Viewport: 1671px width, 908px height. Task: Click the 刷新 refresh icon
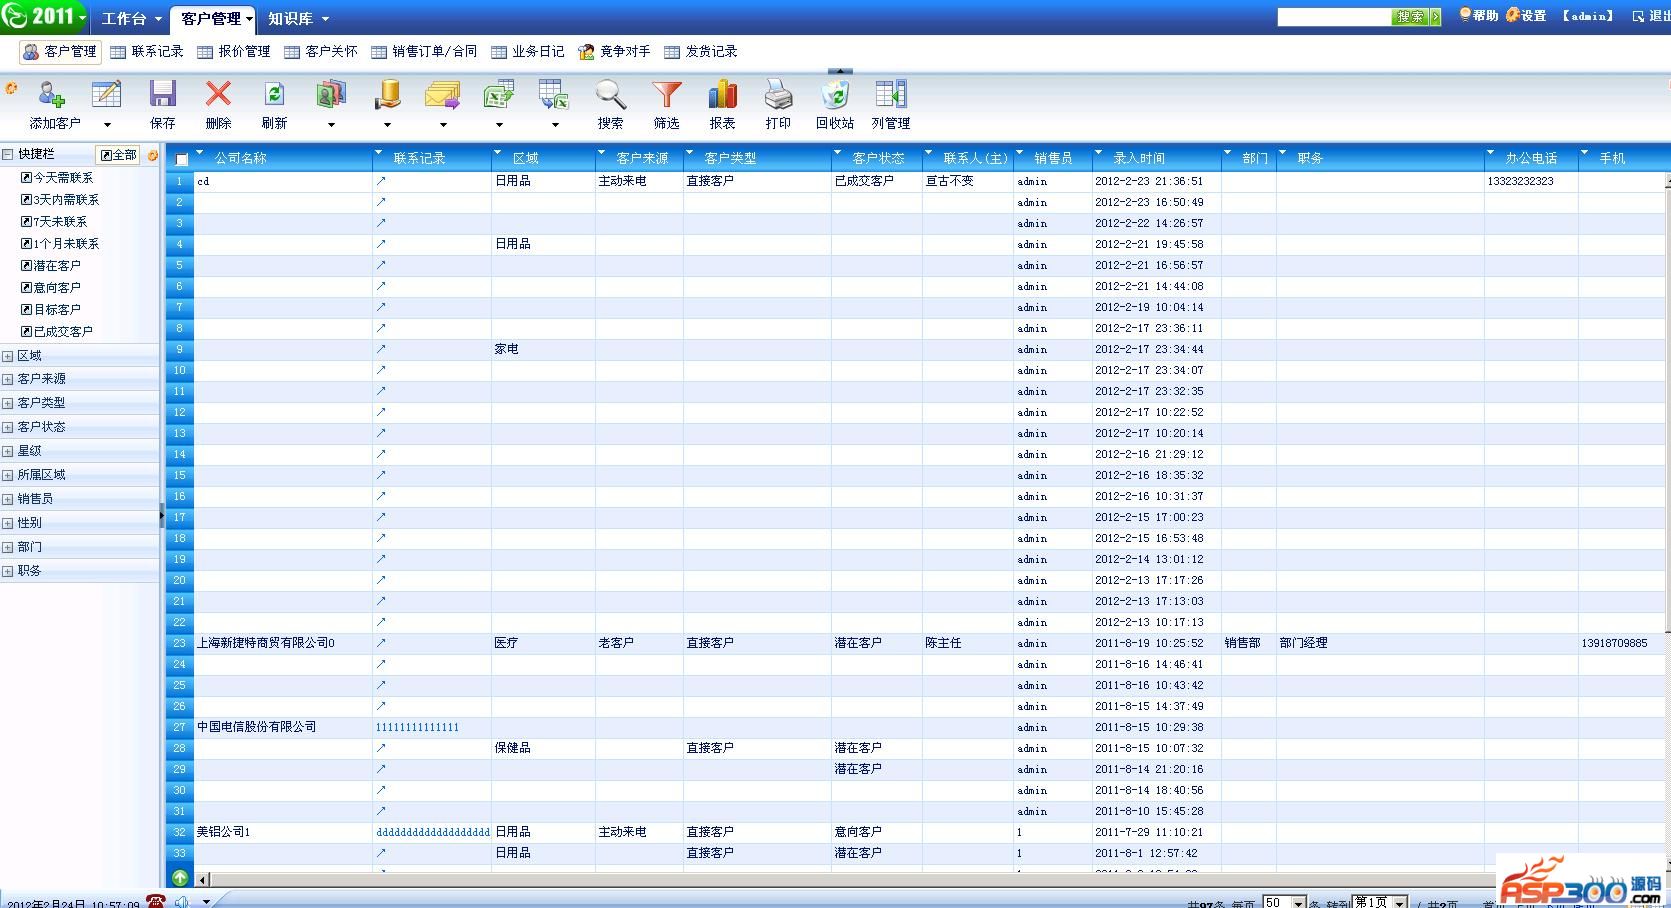tap(274, 96)
